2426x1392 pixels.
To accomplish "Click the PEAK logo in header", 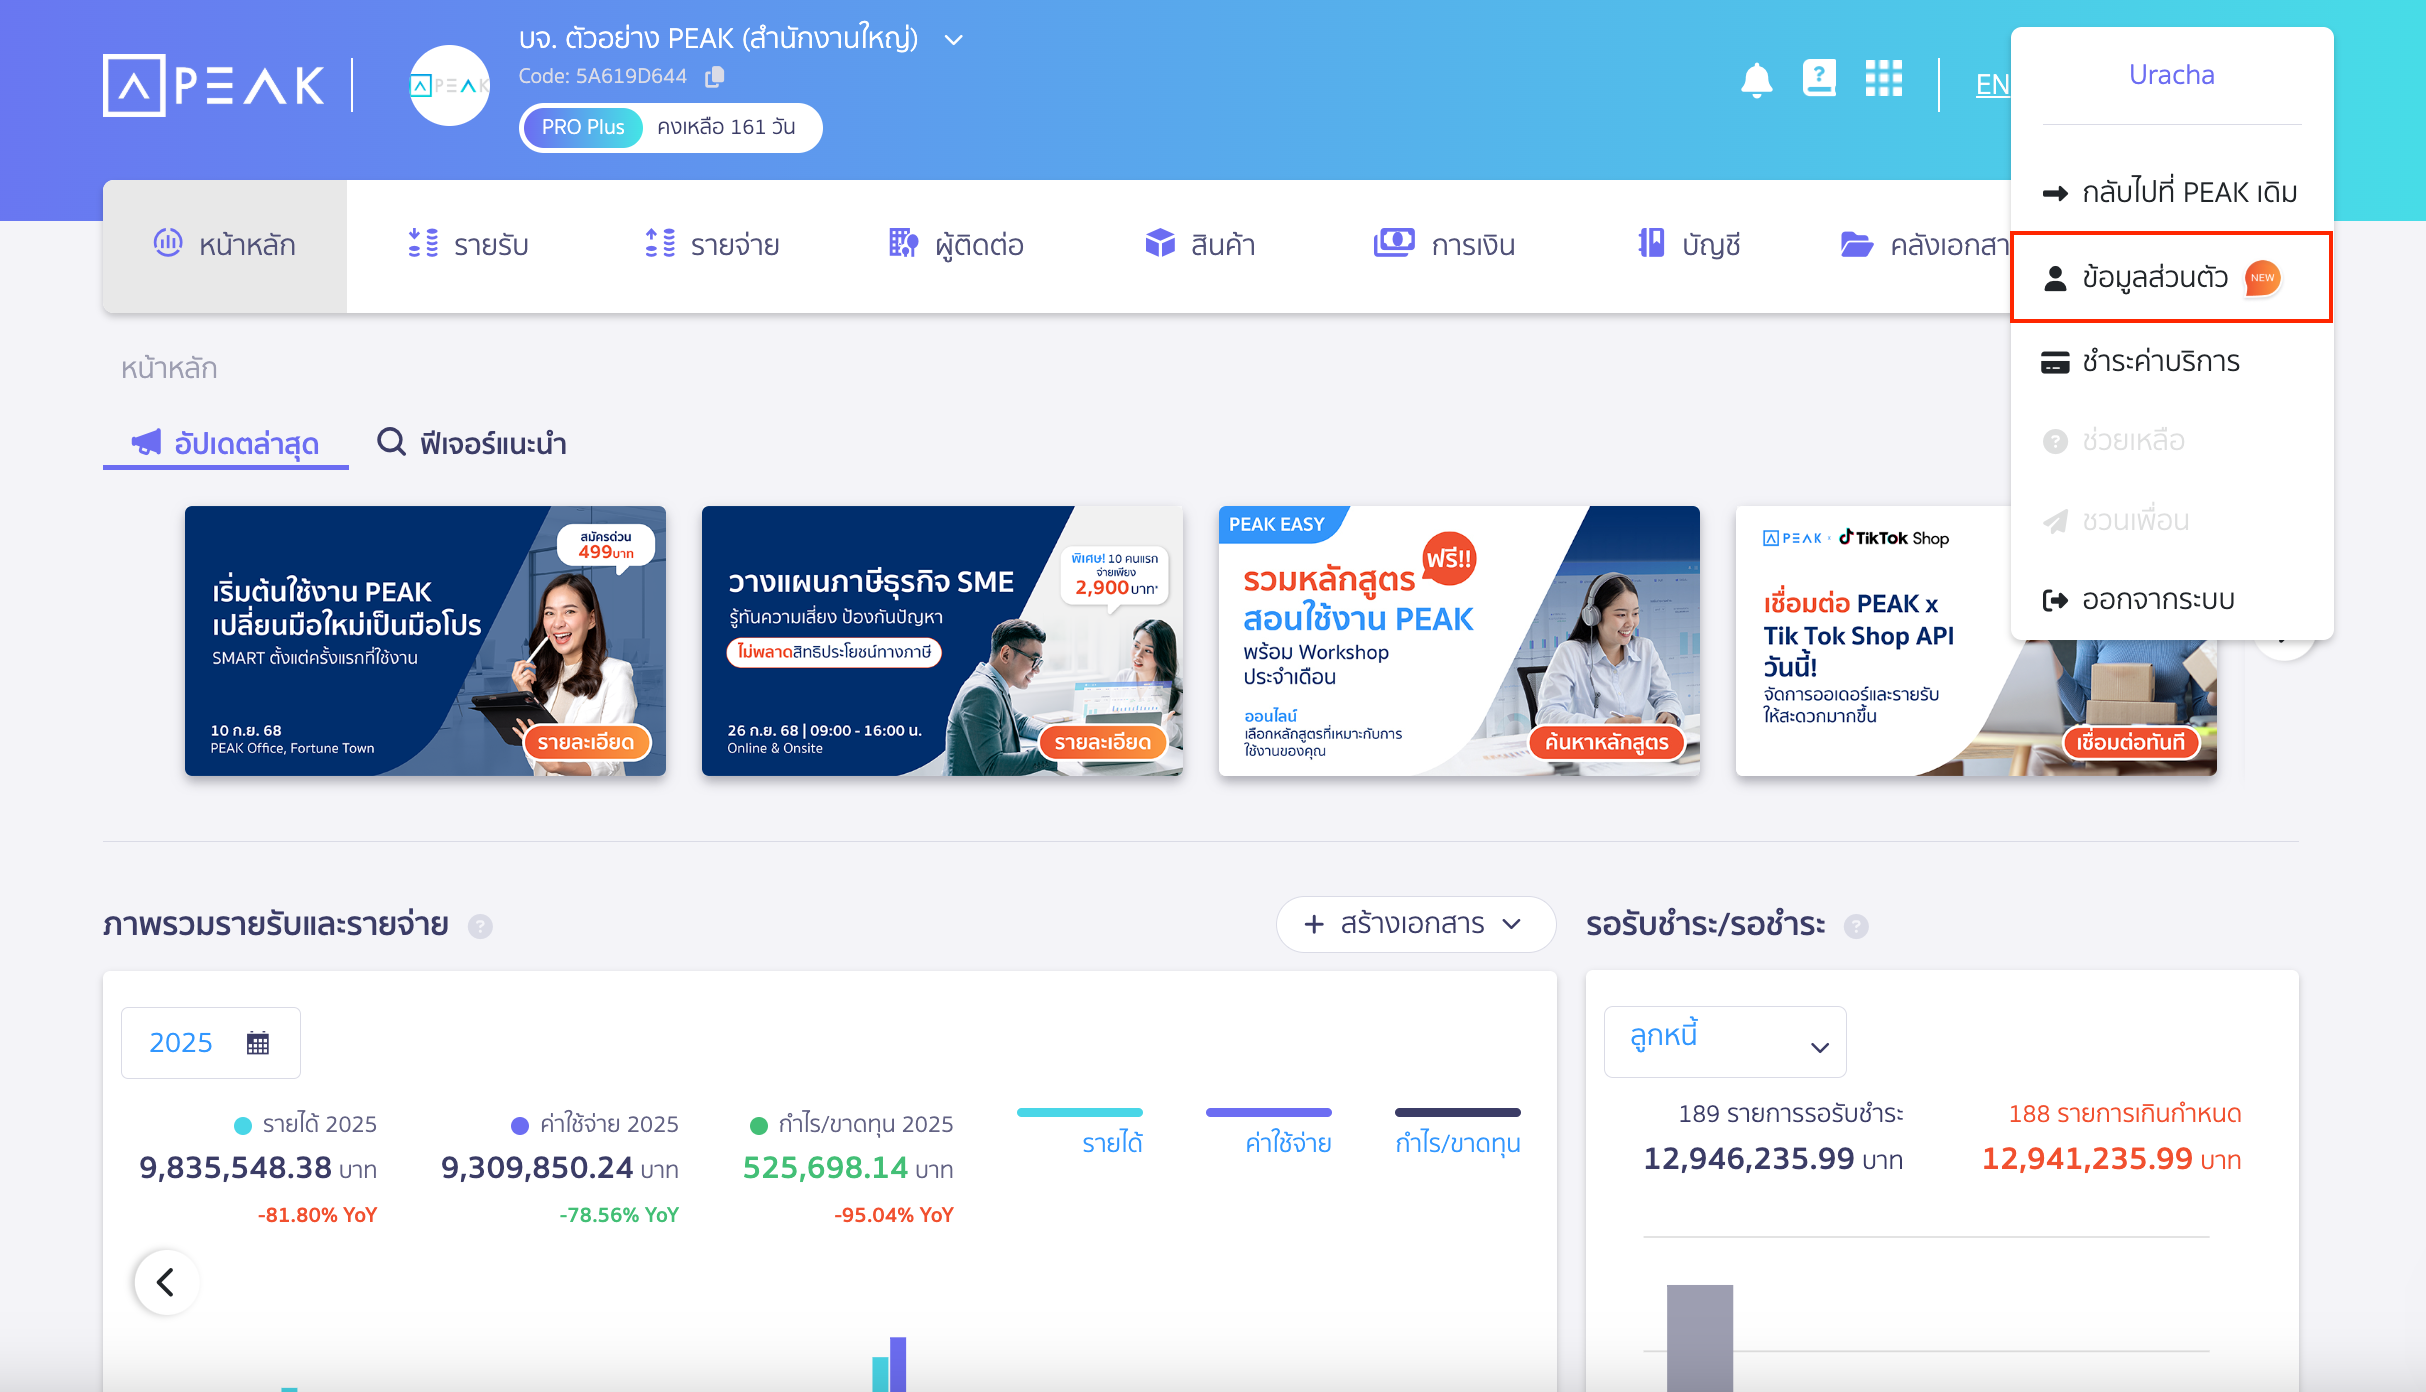I will pyautogui.click(x=214, y=85).
